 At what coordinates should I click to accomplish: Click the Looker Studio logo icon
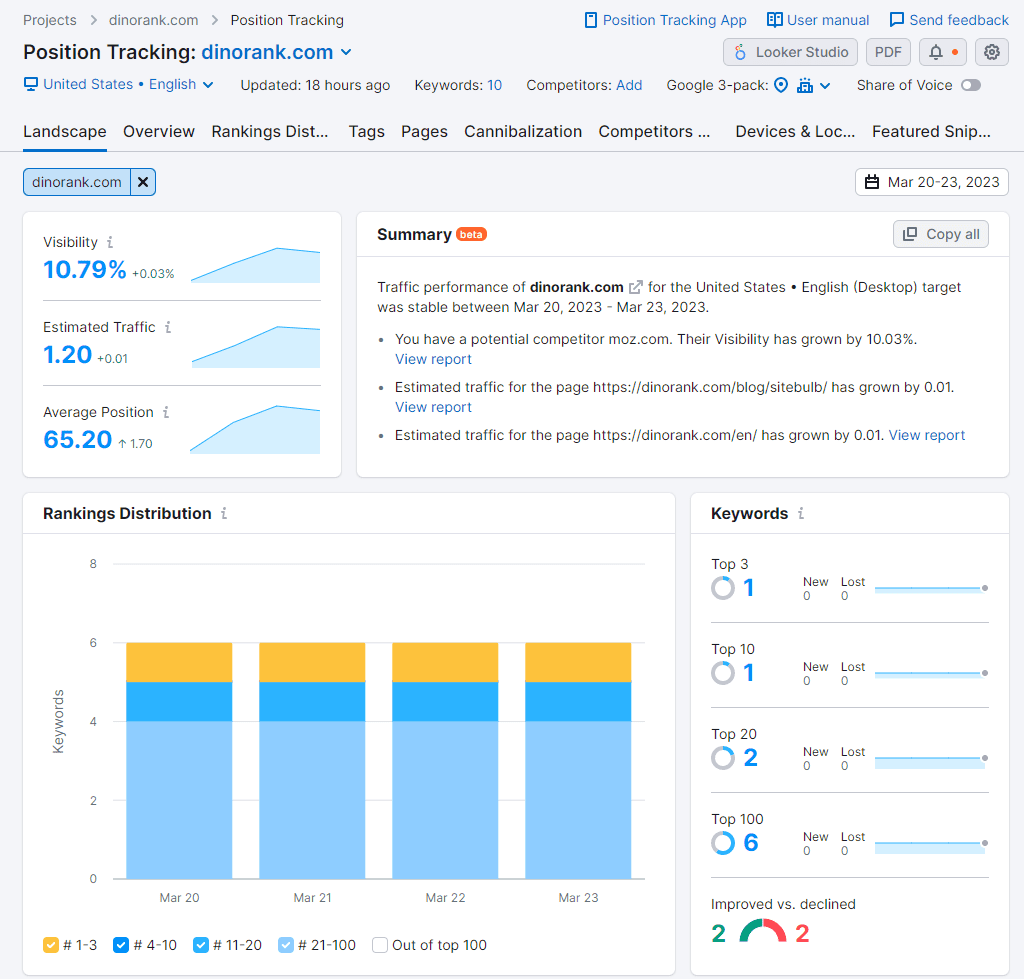click(740, 52)
